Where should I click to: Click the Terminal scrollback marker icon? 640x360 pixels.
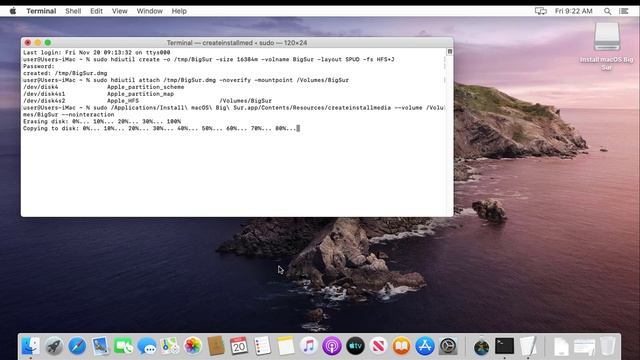pos(449,52)
